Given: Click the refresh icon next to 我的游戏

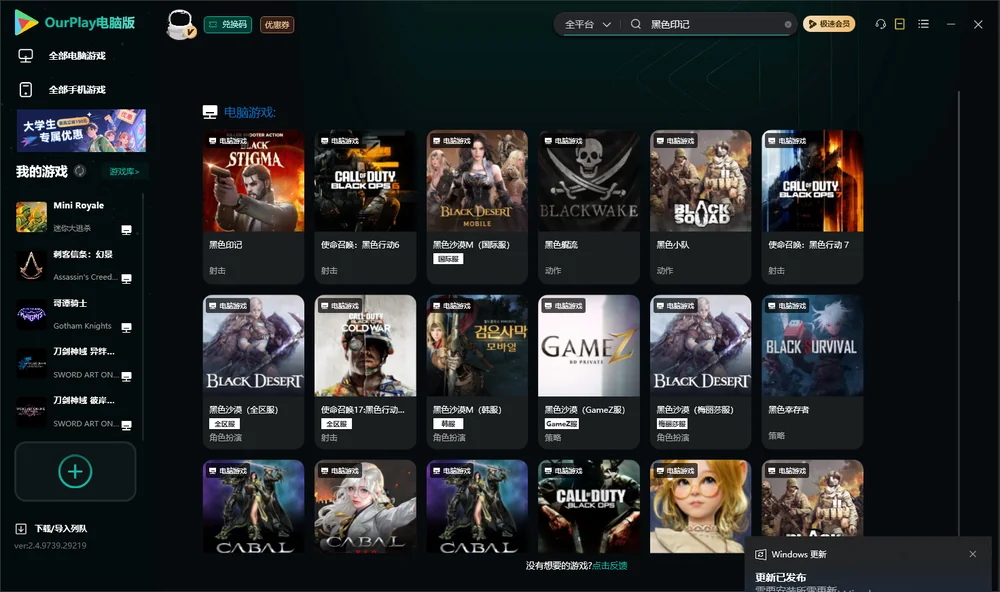Looking at the screenshot, I should pos(80,171).
